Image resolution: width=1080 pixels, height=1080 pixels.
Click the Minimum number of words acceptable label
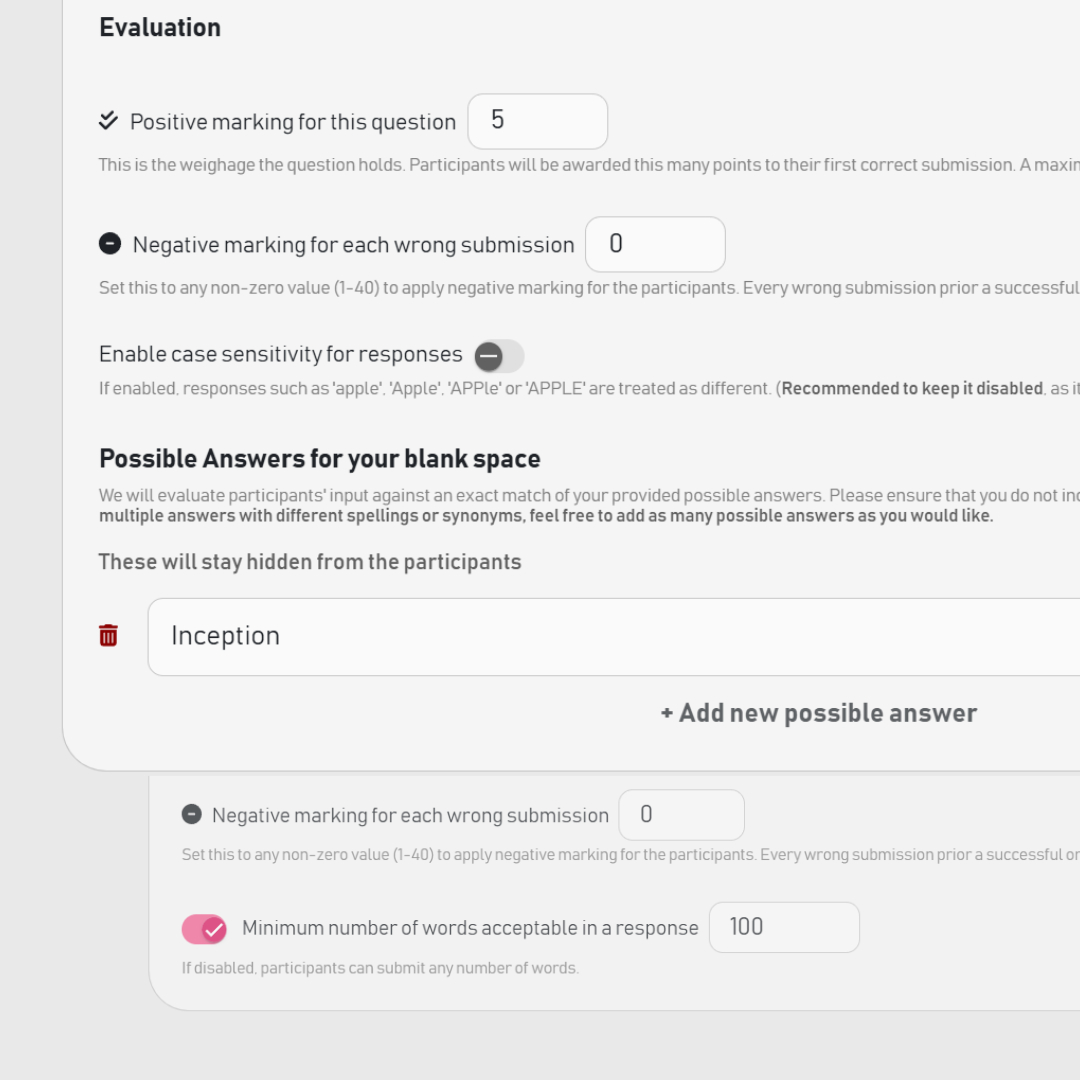click(x=470, y=928)
